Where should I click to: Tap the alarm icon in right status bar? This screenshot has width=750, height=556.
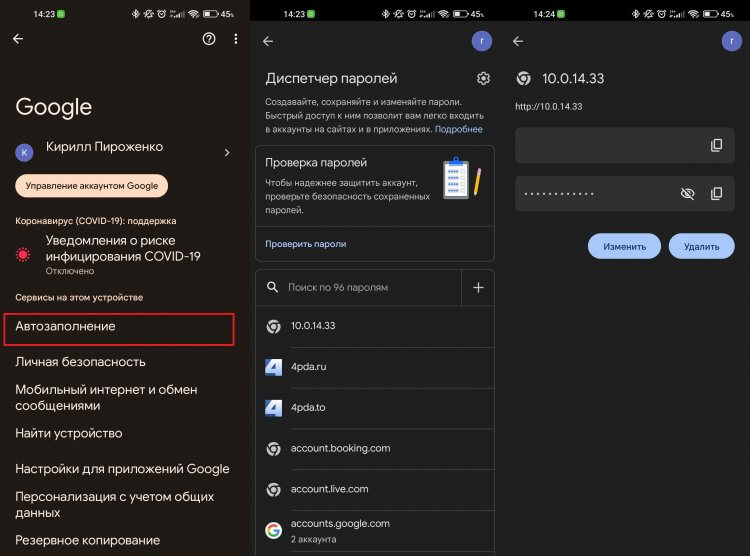pos(661,14)
